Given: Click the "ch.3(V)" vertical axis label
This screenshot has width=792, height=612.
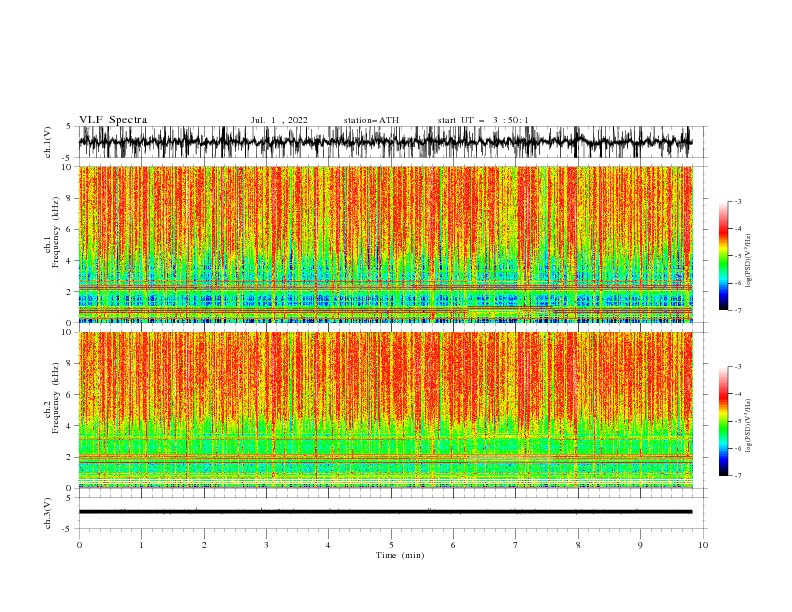Looking at the screenshot, I should (x=48, y=513).
